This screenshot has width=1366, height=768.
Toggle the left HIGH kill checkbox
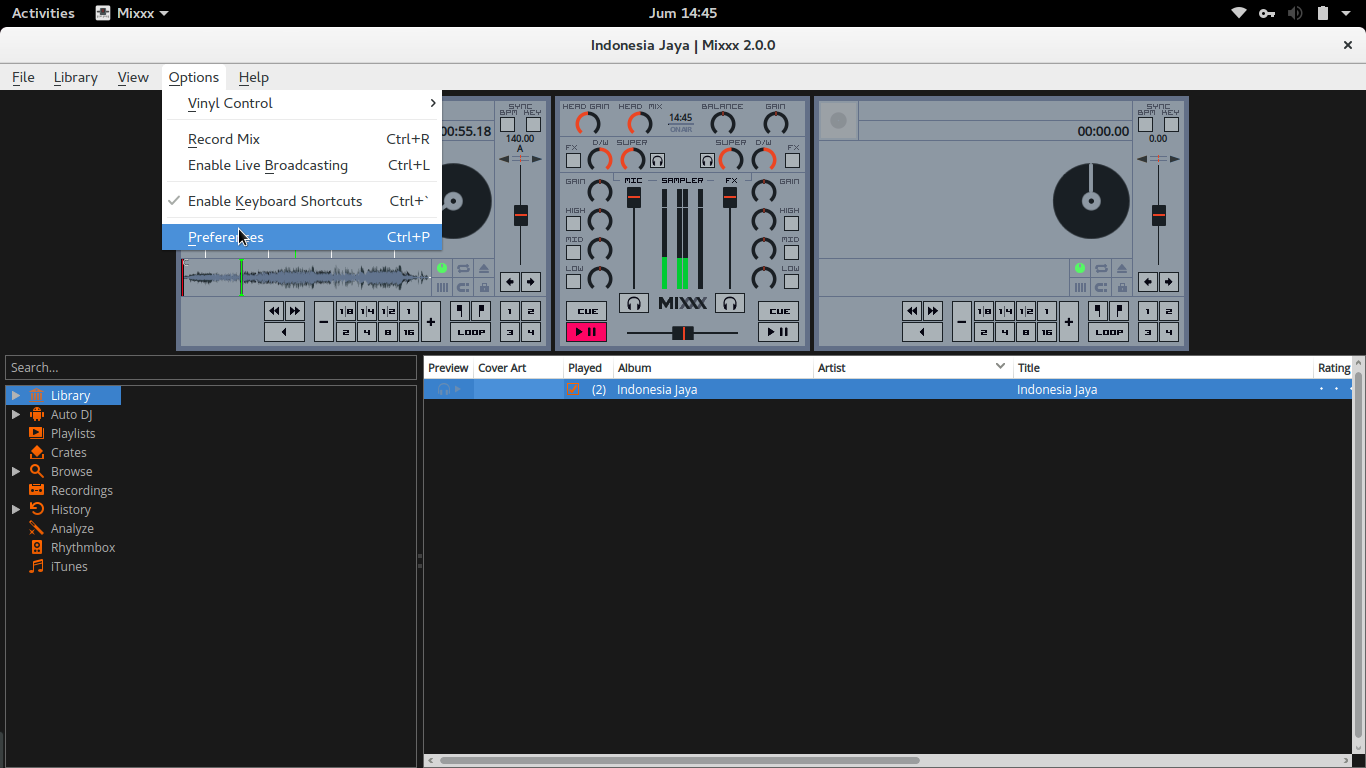[573, 223]
